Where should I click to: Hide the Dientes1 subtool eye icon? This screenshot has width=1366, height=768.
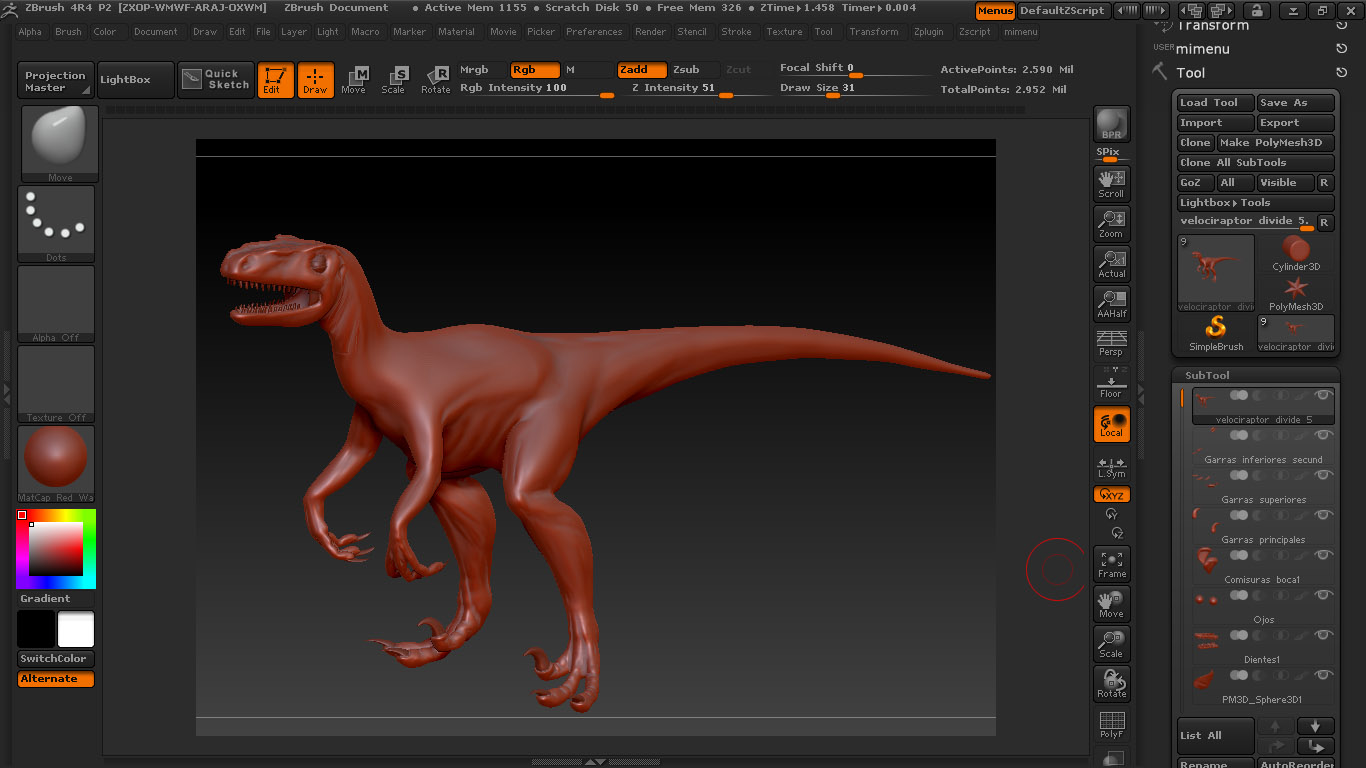point(1323,636)
